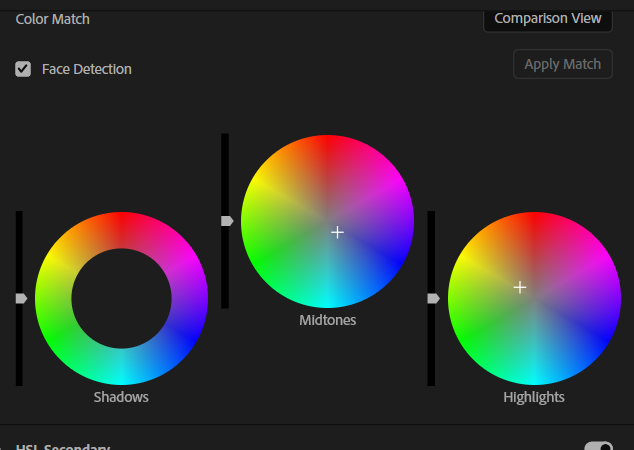Click top of the Highlights slider track
The image size is (634, 450).
point(431,218)
